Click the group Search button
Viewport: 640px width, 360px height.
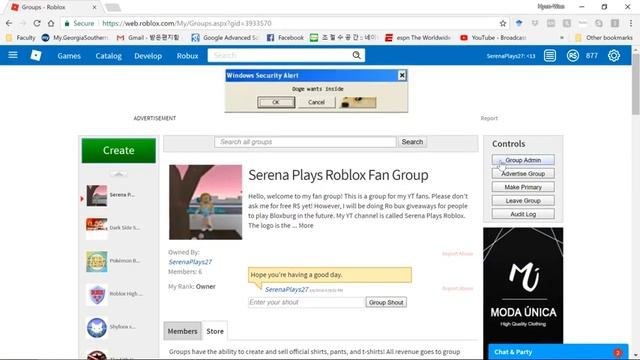[412, 142]
